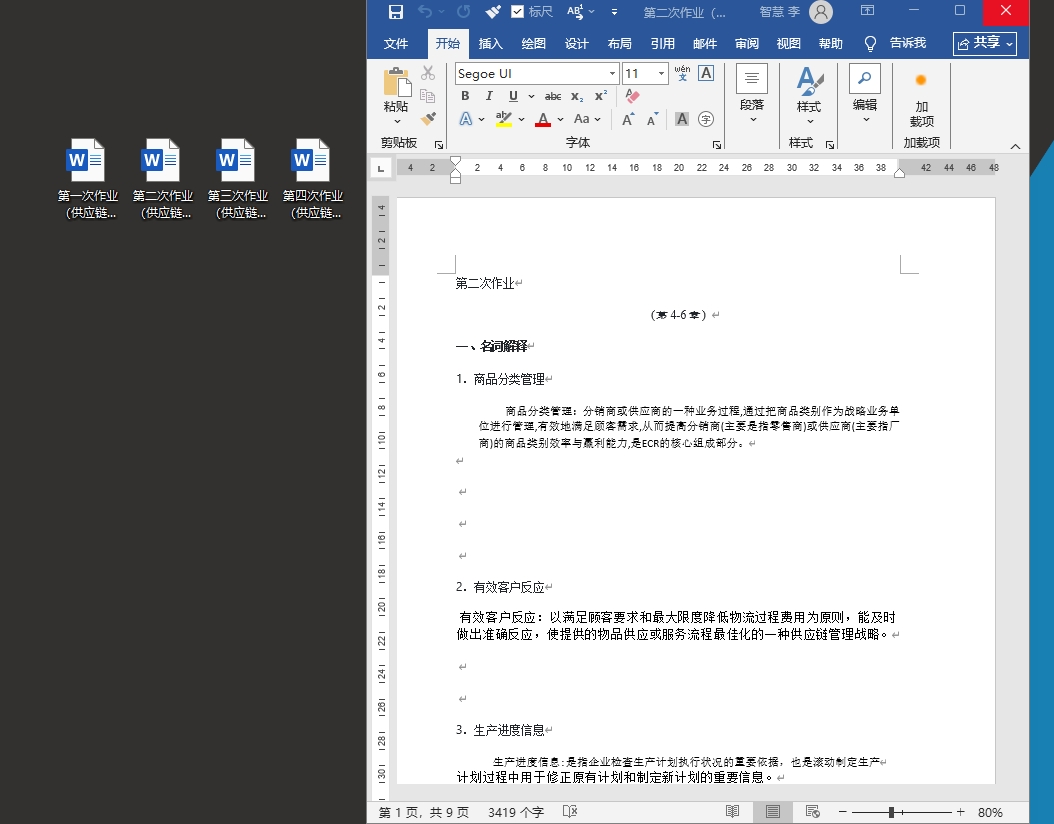Activate the Format Painter in title bar
Viewport: 1054px width, 824px height.
click(x=493, y=11)
